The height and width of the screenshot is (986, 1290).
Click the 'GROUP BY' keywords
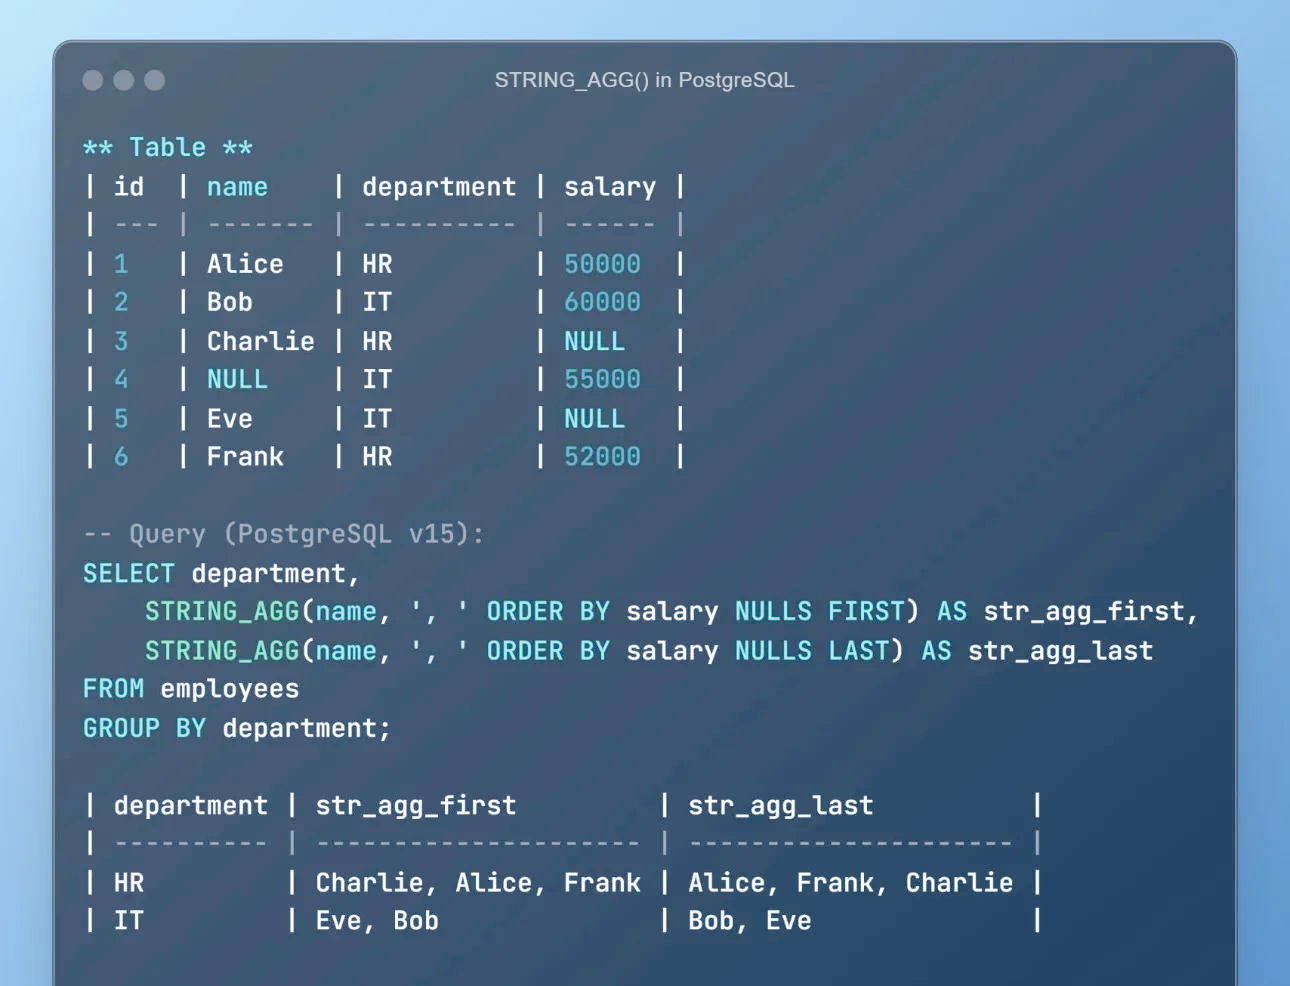tap(144, 728)
